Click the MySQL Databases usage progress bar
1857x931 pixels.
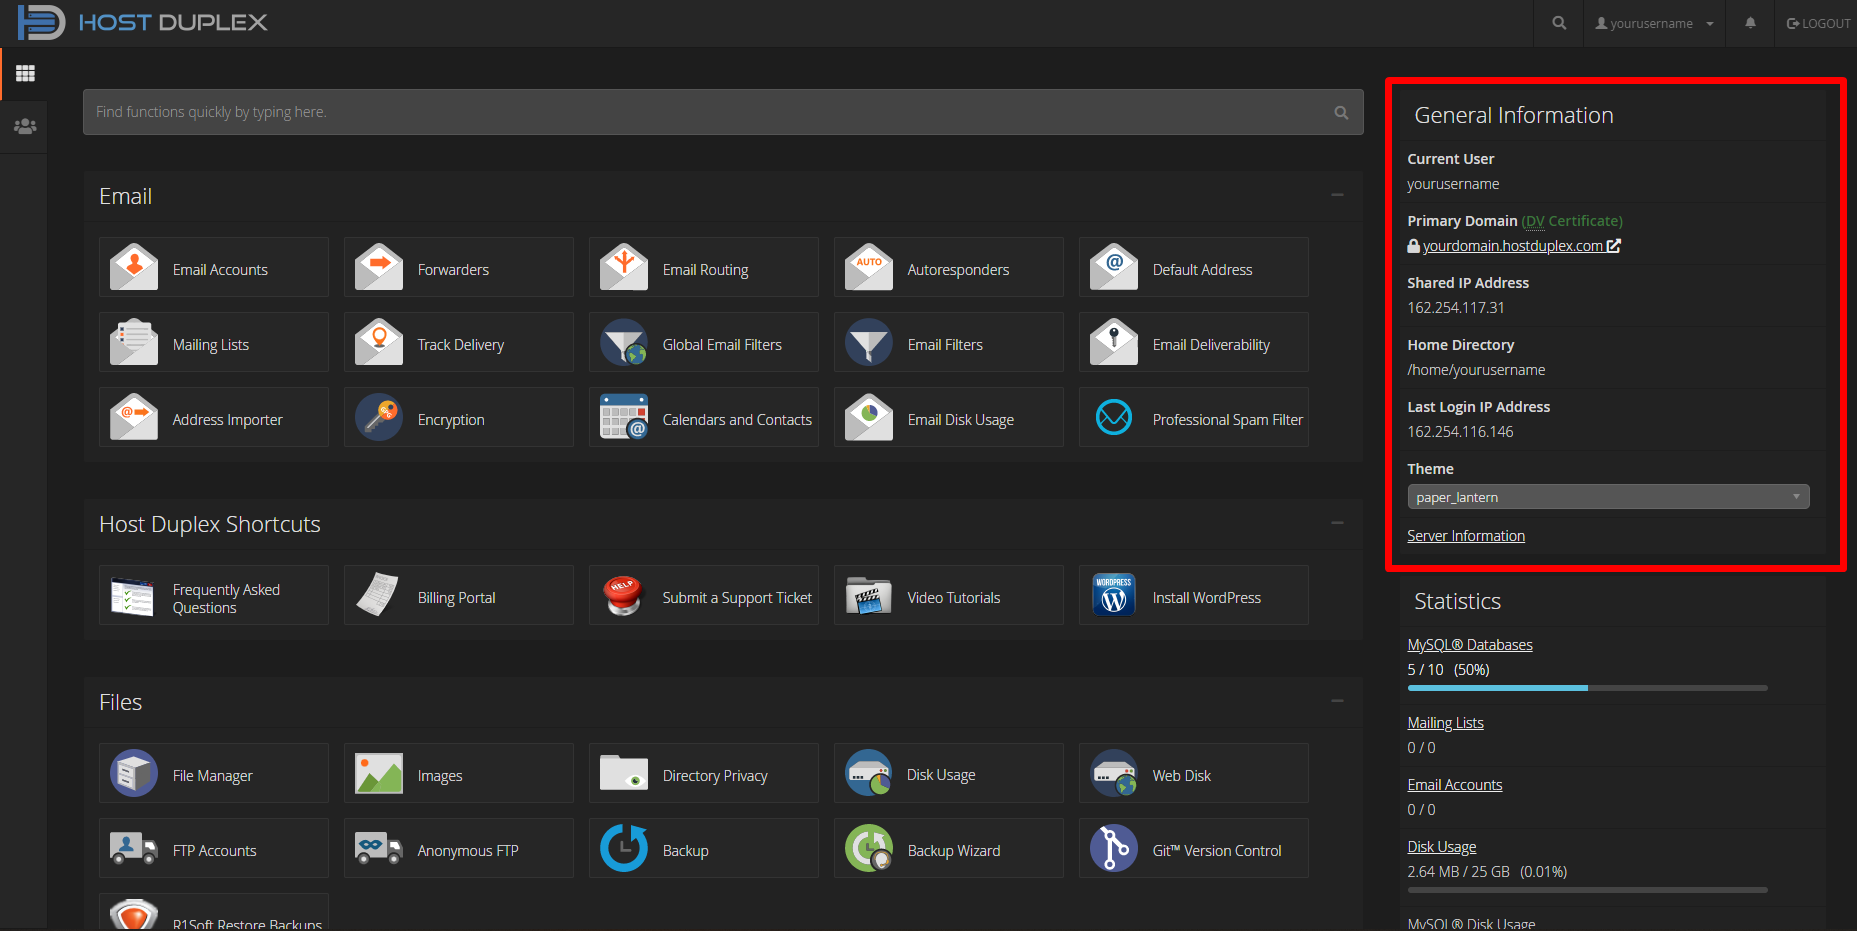(x=1587, y=688)
